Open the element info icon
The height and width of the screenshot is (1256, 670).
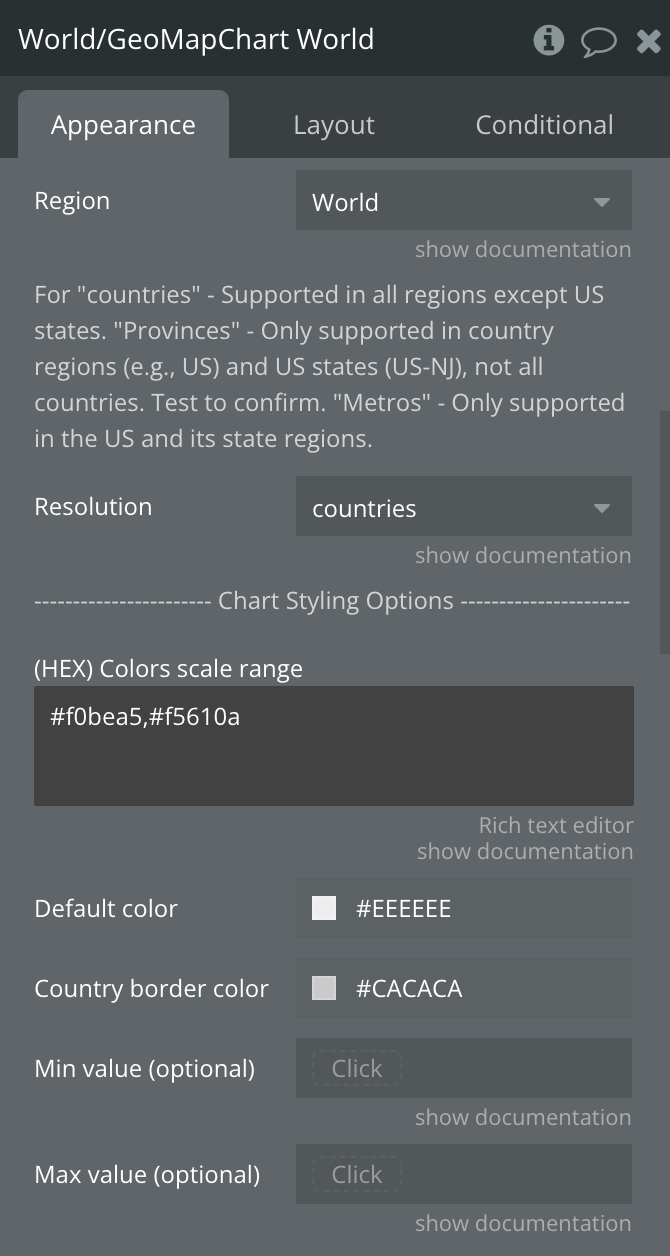[548, 40]
